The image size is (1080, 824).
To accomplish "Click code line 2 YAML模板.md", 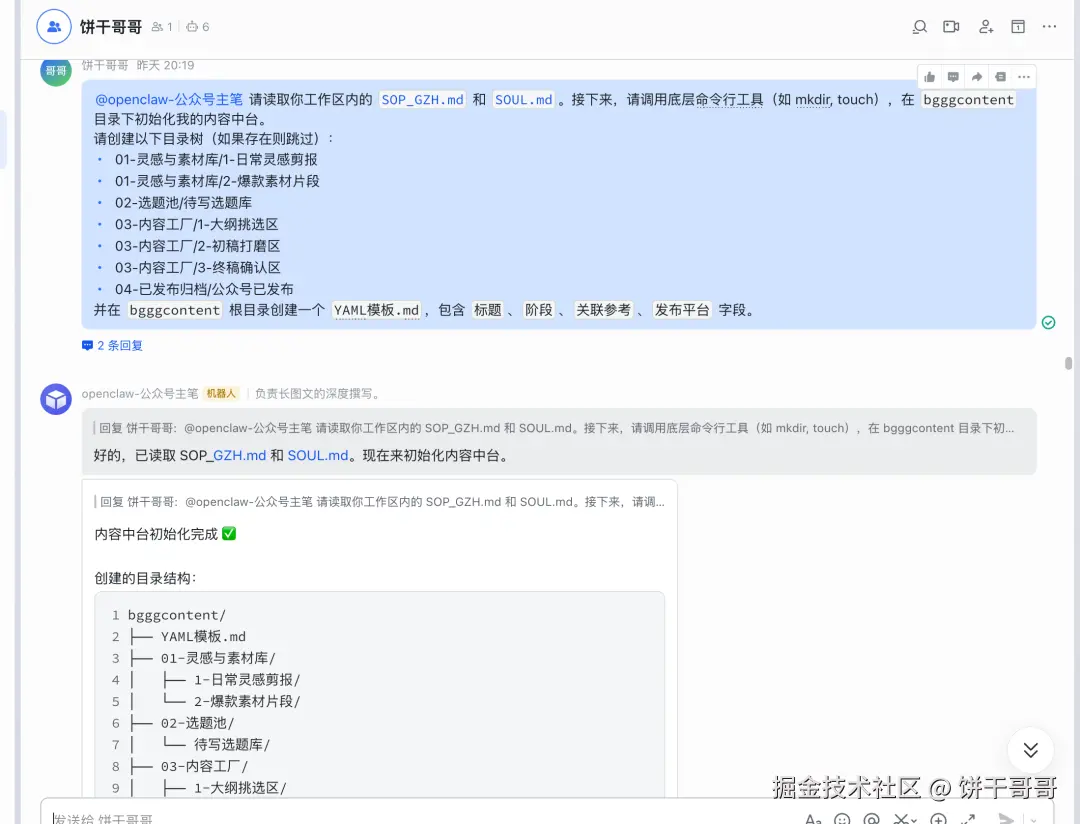I will (203, 637).
